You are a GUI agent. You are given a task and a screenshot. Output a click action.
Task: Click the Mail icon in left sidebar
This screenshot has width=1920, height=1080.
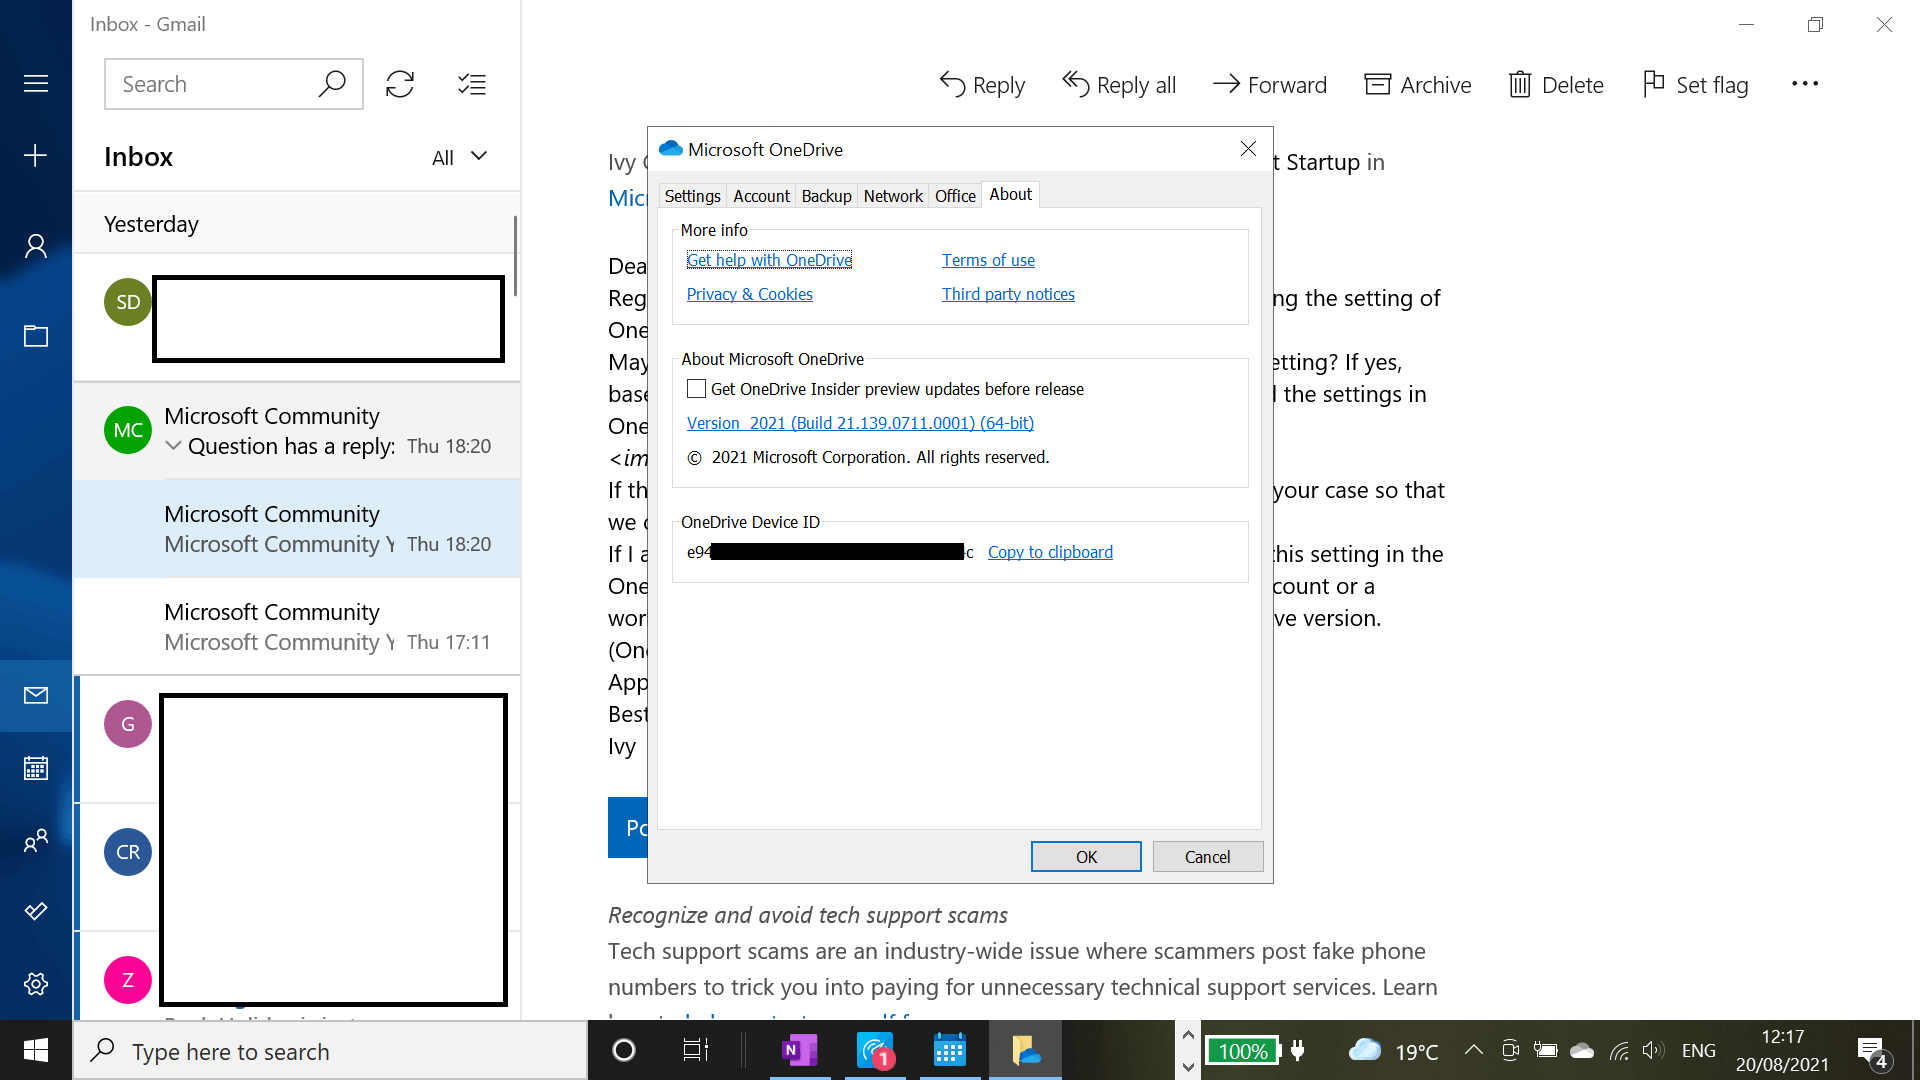click(36, 695)
